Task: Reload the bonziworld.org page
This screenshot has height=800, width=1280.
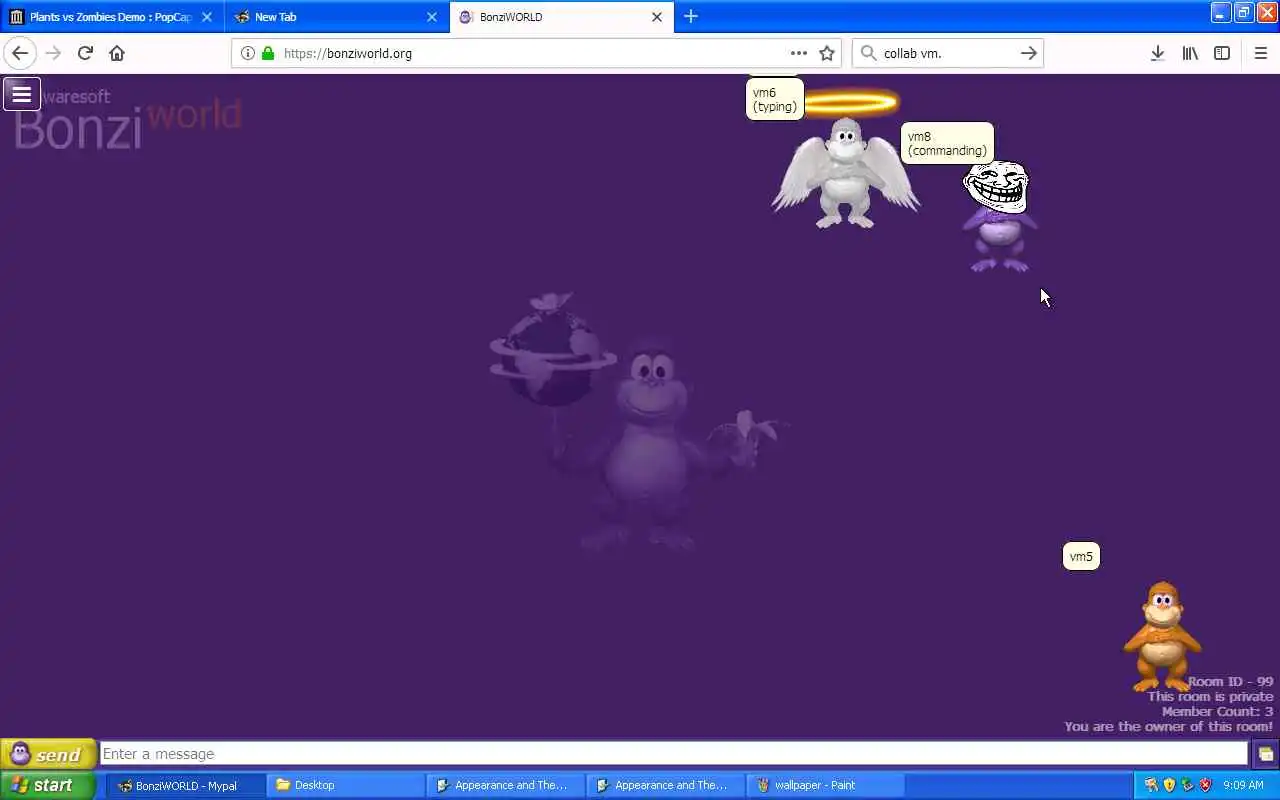Action: coord(85,53)
